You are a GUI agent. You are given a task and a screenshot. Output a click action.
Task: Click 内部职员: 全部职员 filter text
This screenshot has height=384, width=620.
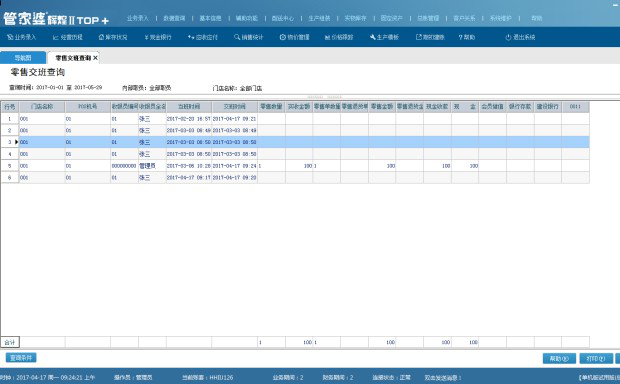coord(147,88)
